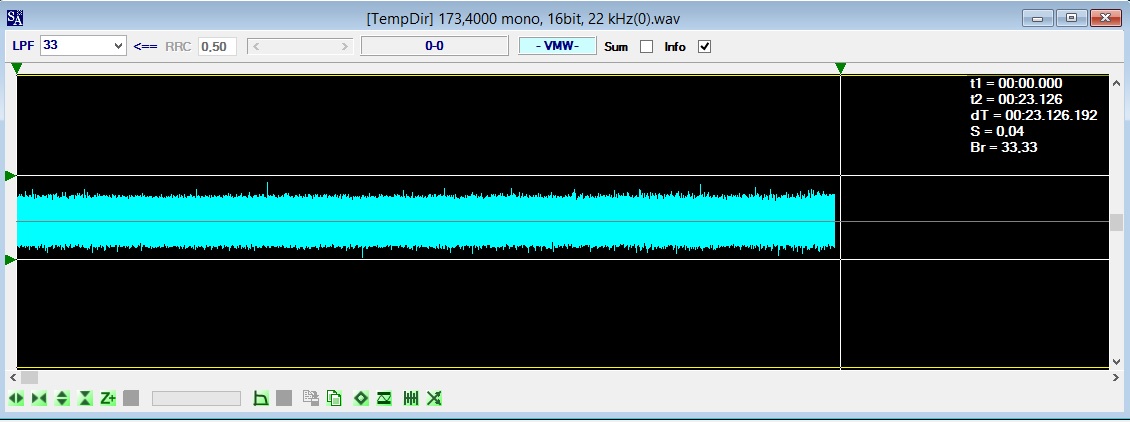The image size is (1130, 422).
Task: Click the t1 = 00:00.000 readout
Action: [1016, 84]
